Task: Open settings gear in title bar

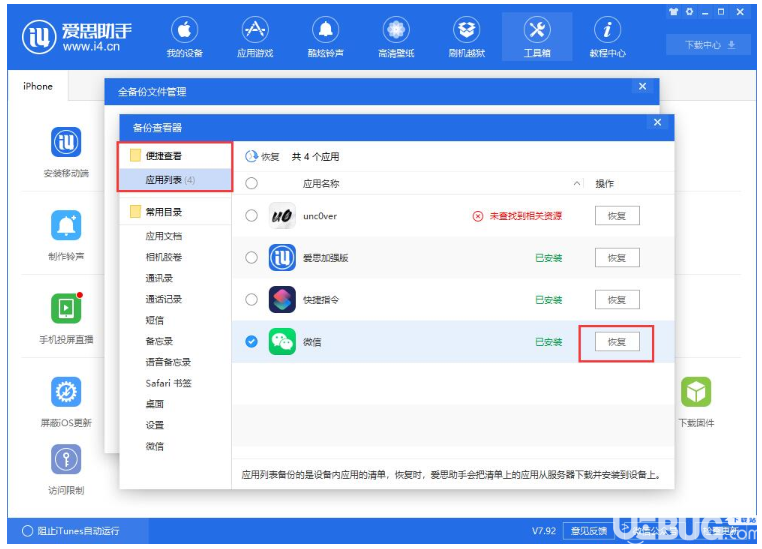Action: [x=690, y=12]
